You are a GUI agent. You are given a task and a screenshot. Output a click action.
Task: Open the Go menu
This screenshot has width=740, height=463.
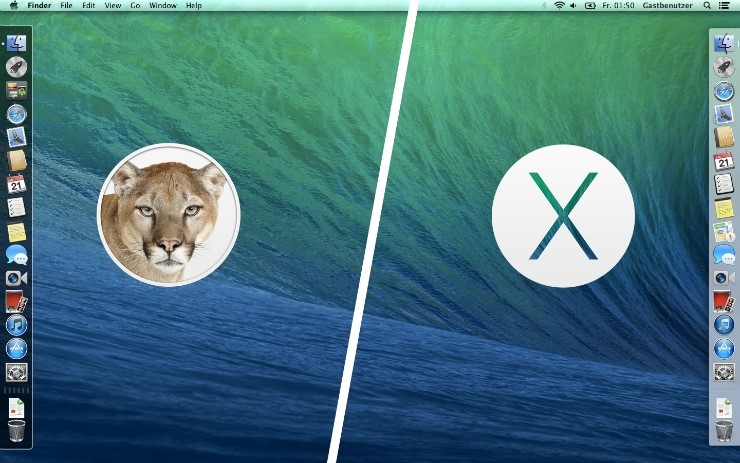tap(135, 6)
